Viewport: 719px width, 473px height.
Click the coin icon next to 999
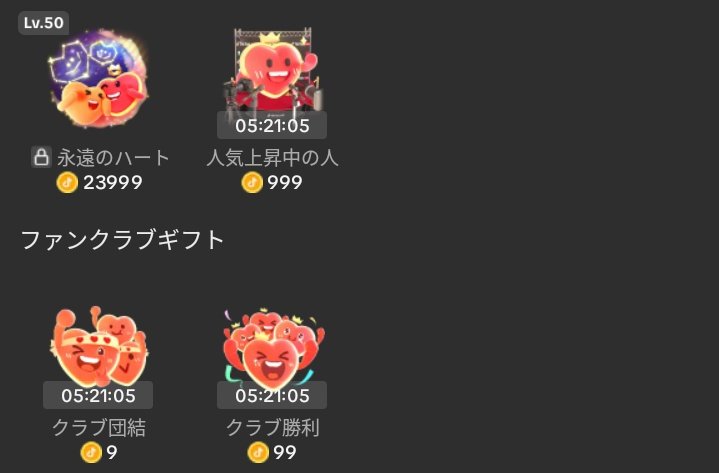[x=252, y=182]
